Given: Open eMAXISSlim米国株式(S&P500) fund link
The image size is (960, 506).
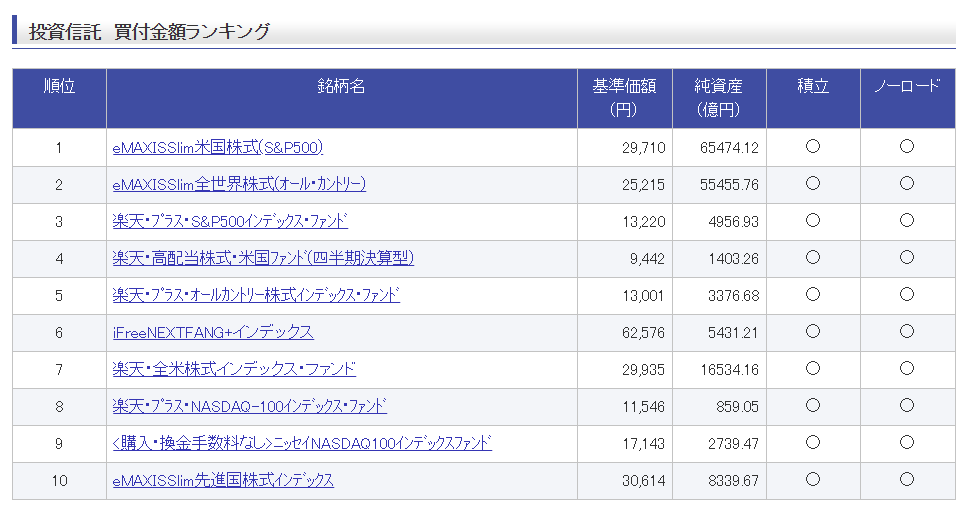Looking at the screenshot, I should pyautogui.click(x=217, y=147).
